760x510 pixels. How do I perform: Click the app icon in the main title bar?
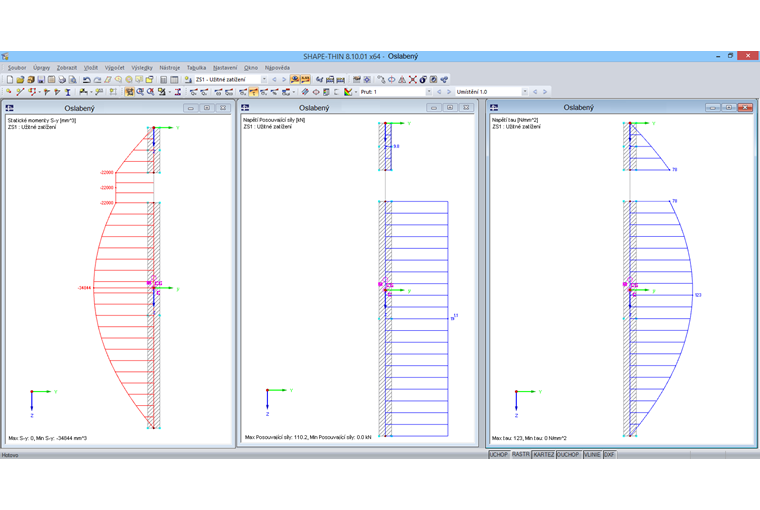tap(5, 56)
